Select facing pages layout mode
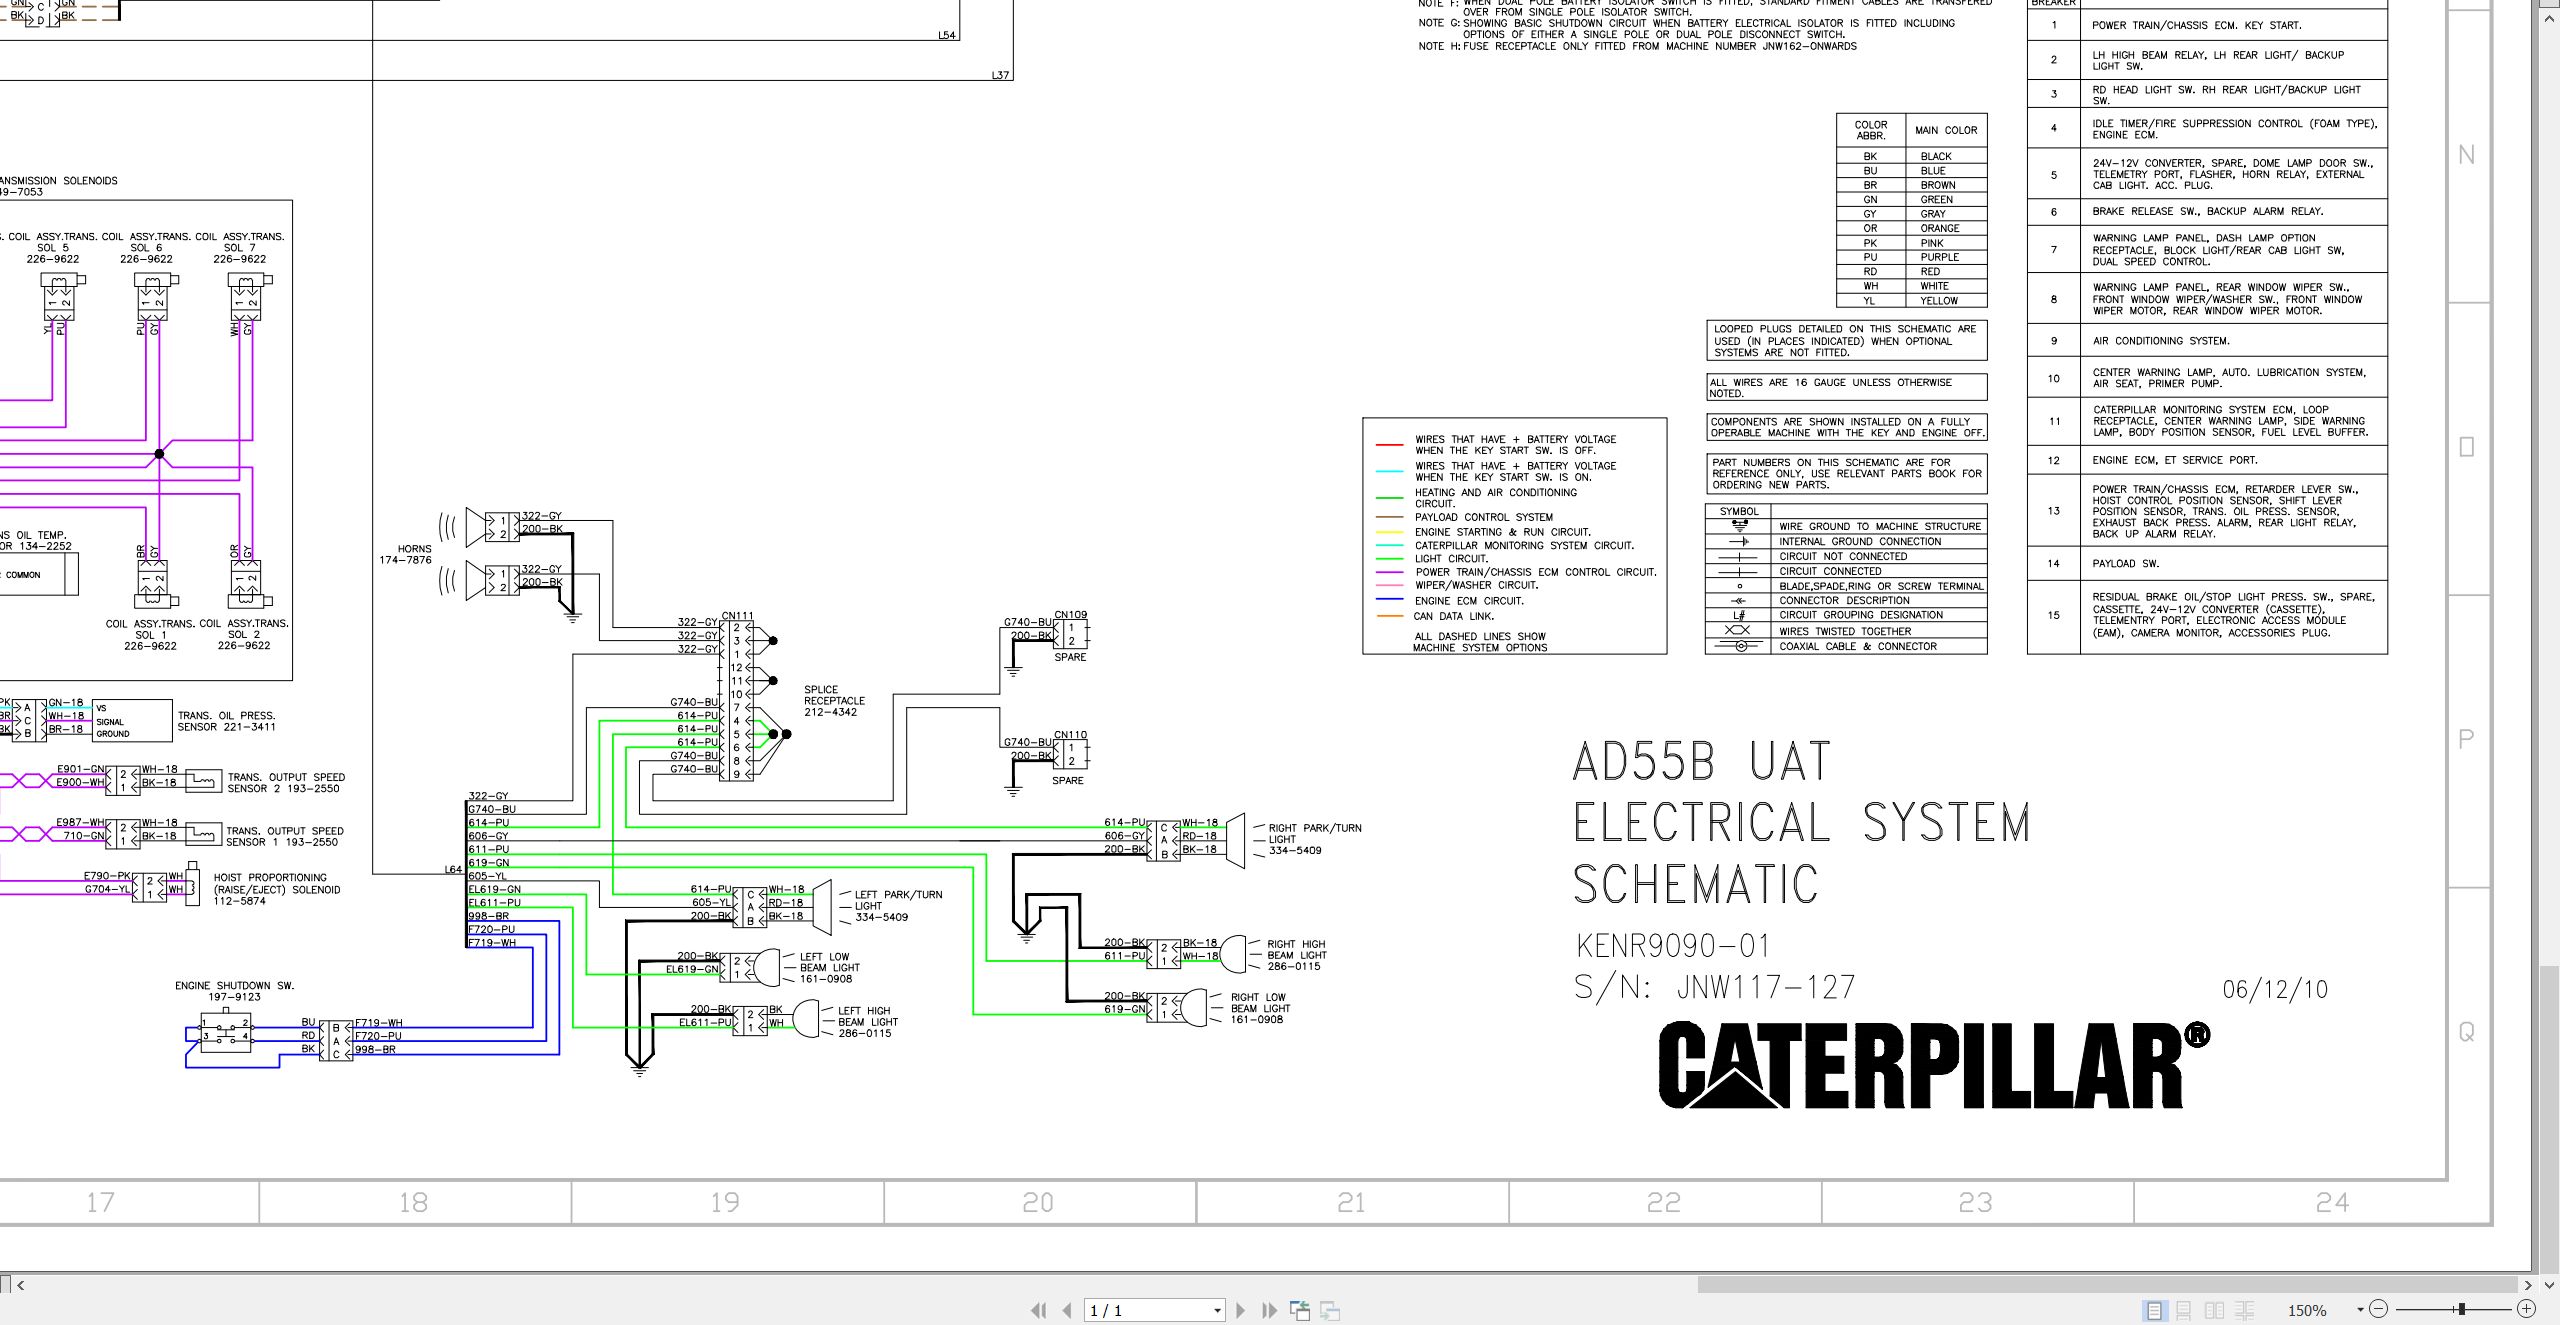The height and width of the screenshot is (1325, 2560). pyautogui.click(x=2214, y=1310)
